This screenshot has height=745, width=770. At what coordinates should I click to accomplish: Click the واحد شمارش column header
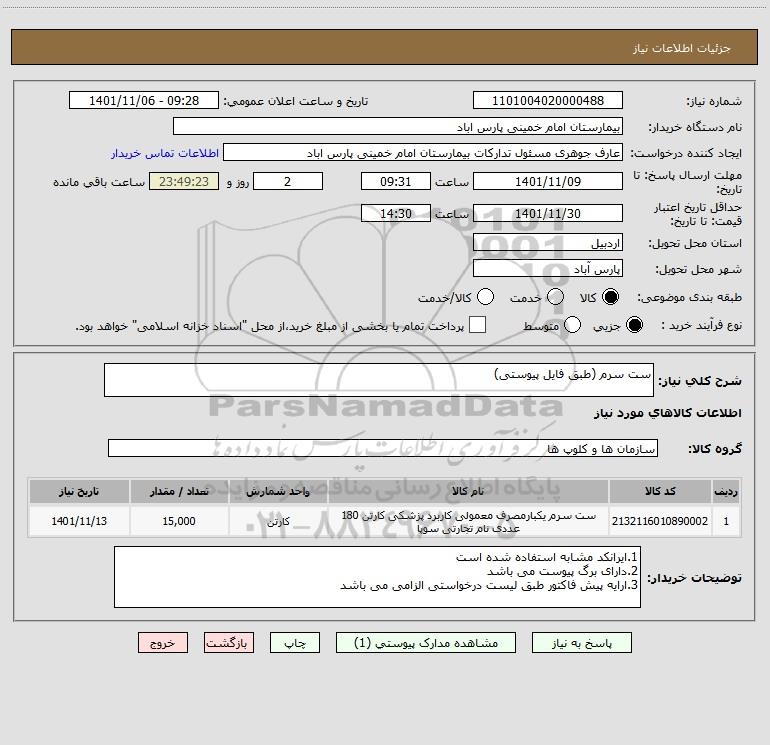coord(278,491)
